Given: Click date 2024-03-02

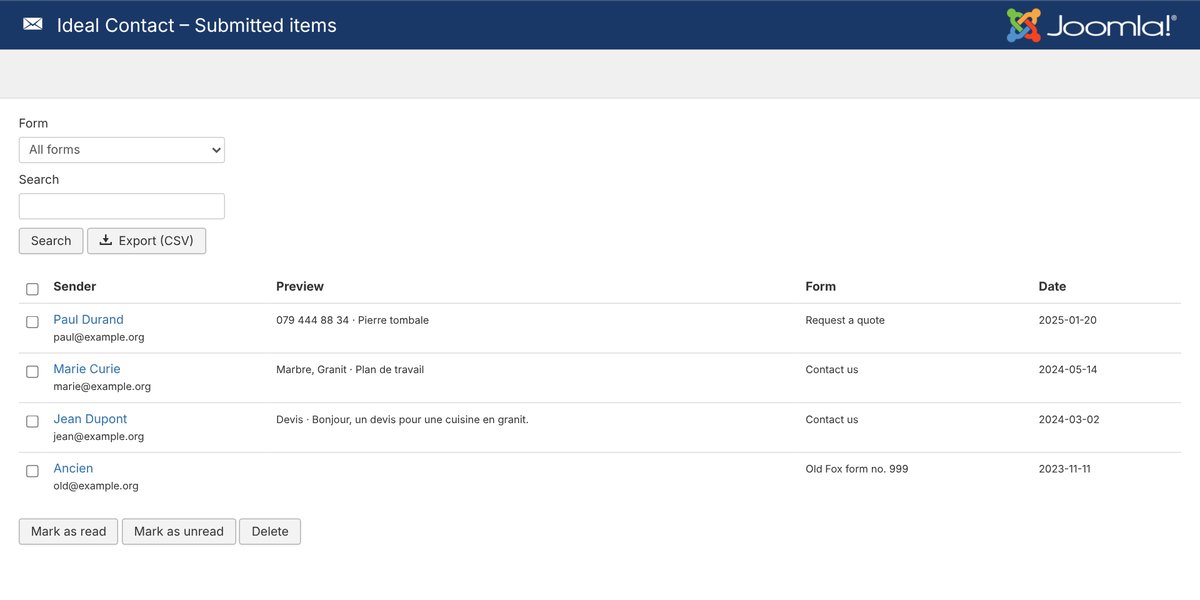Looking at the screenshot, I should point(1069,419).
